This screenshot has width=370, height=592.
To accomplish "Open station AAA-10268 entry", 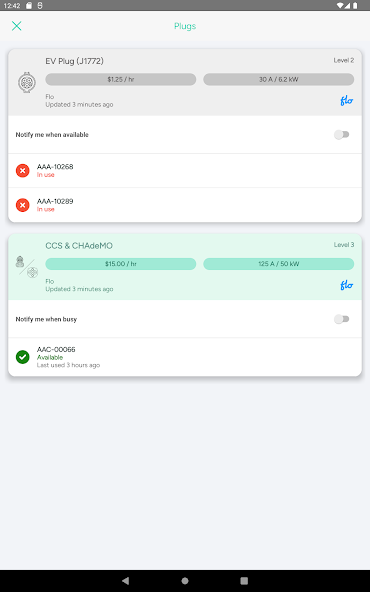I will (185, 171).
